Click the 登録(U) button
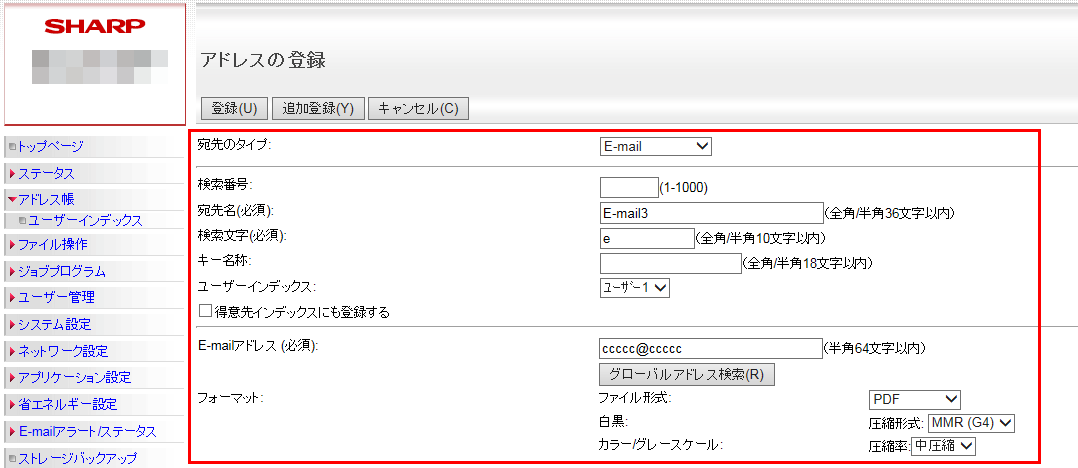 (234, 108)
